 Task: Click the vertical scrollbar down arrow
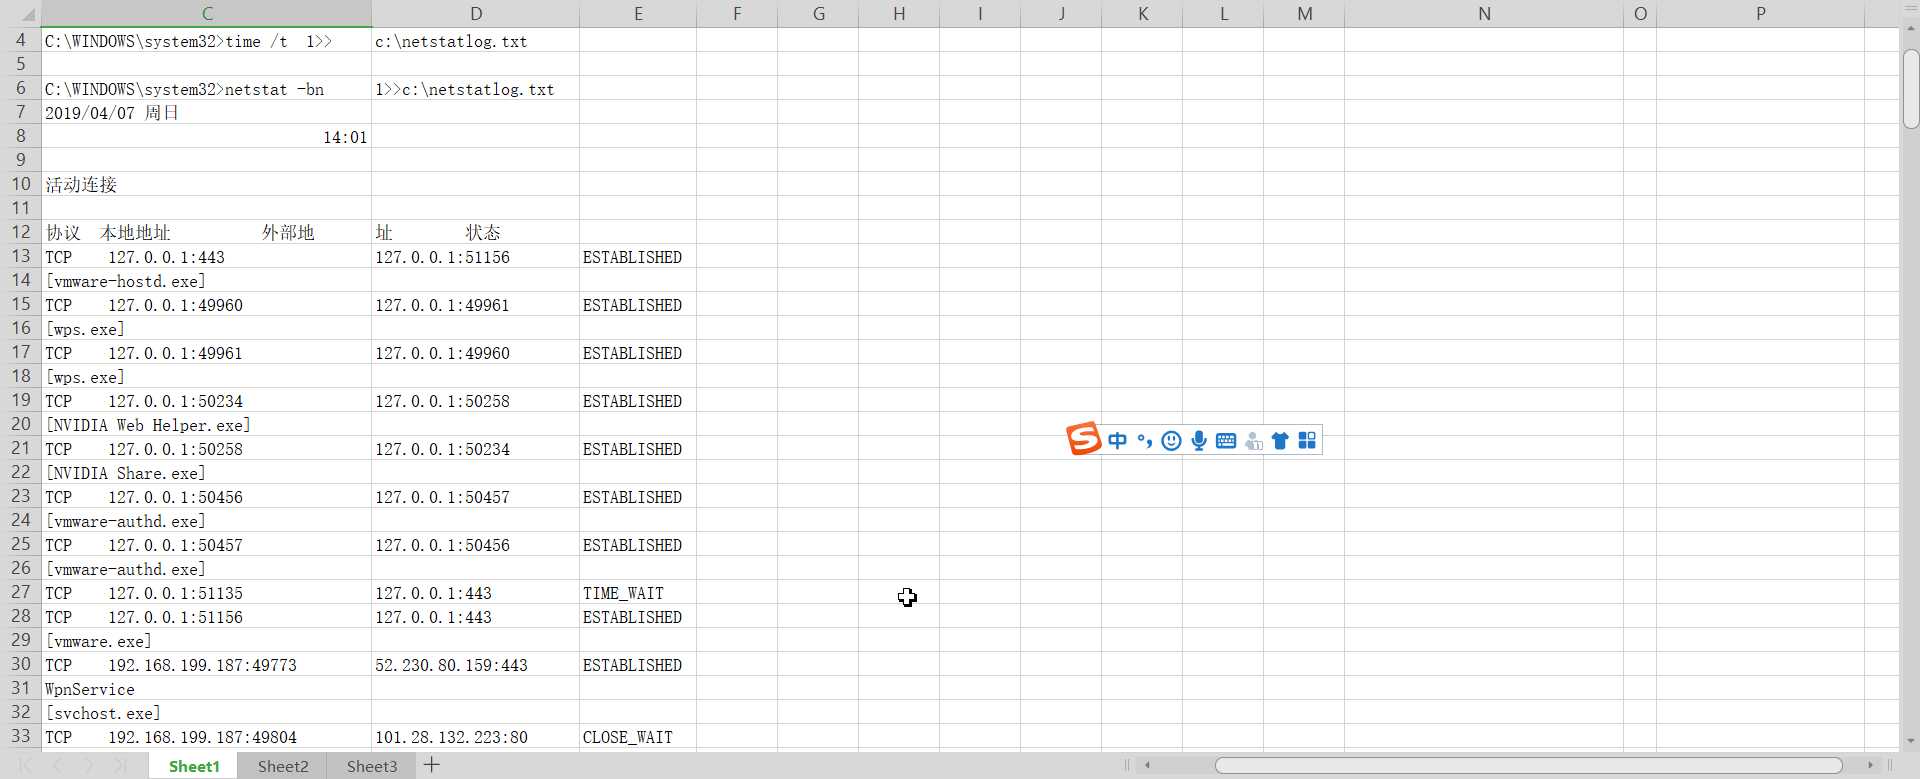1910,741
